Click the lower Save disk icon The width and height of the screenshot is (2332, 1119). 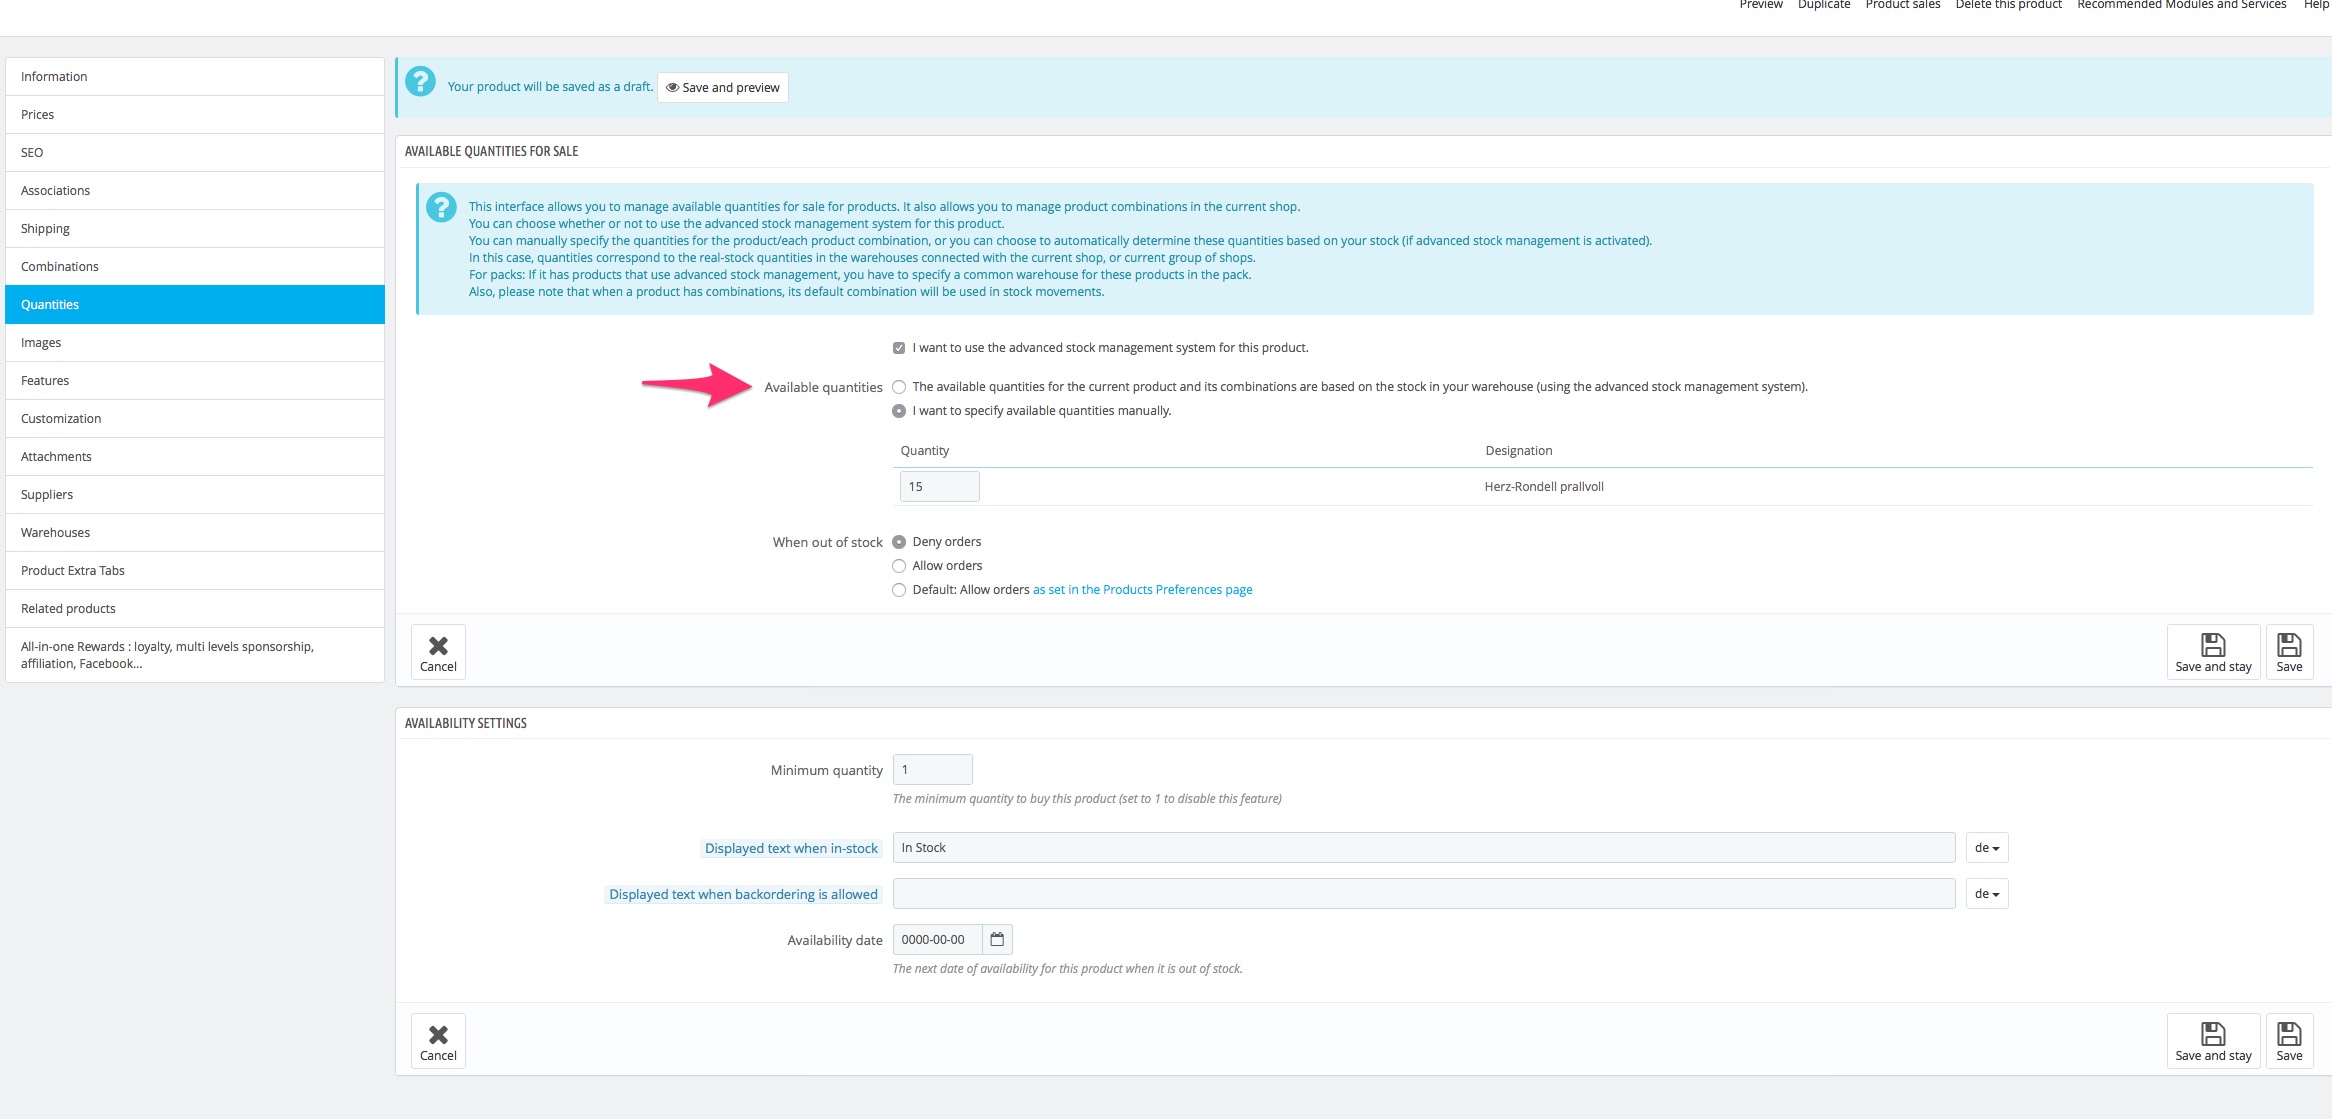[2289, 1034]
